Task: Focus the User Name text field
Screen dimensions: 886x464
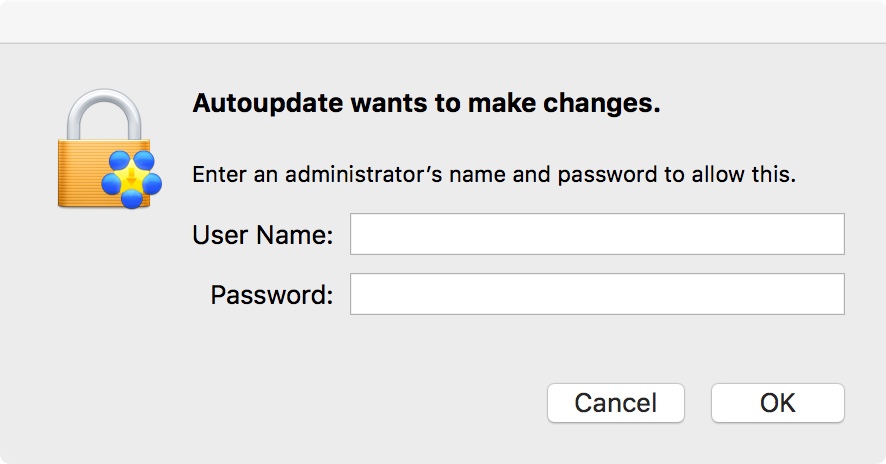Action: click(597, 235)
